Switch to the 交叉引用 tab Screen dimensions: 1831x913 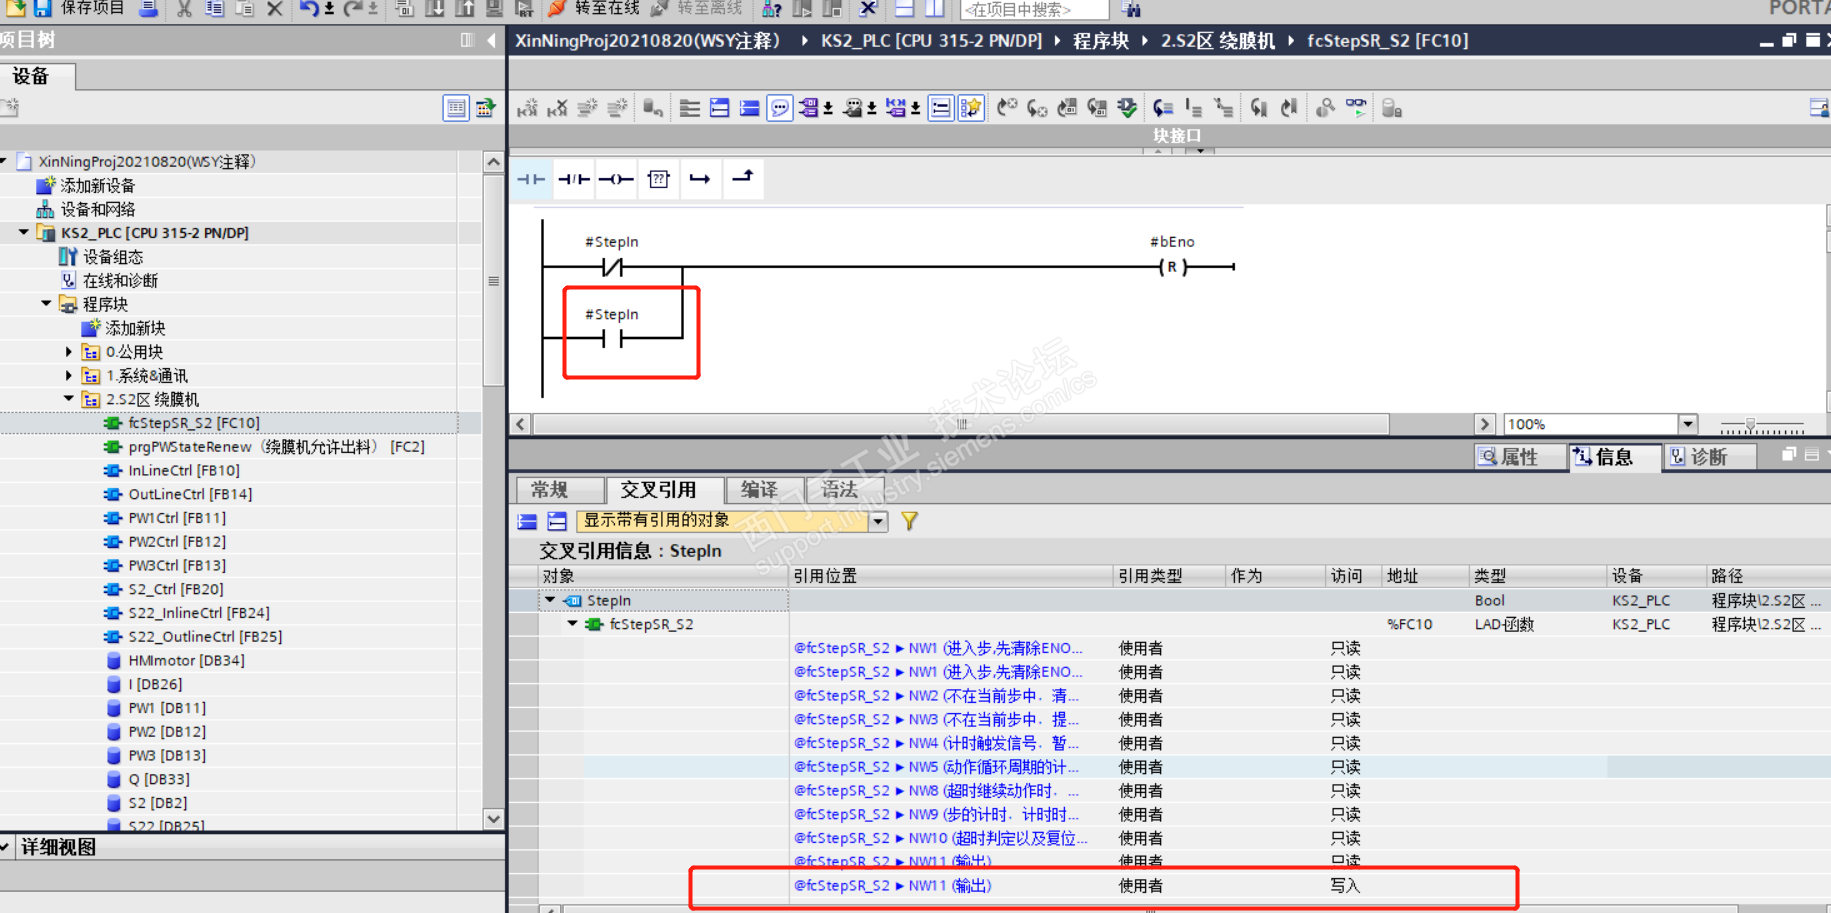(665, 490)
